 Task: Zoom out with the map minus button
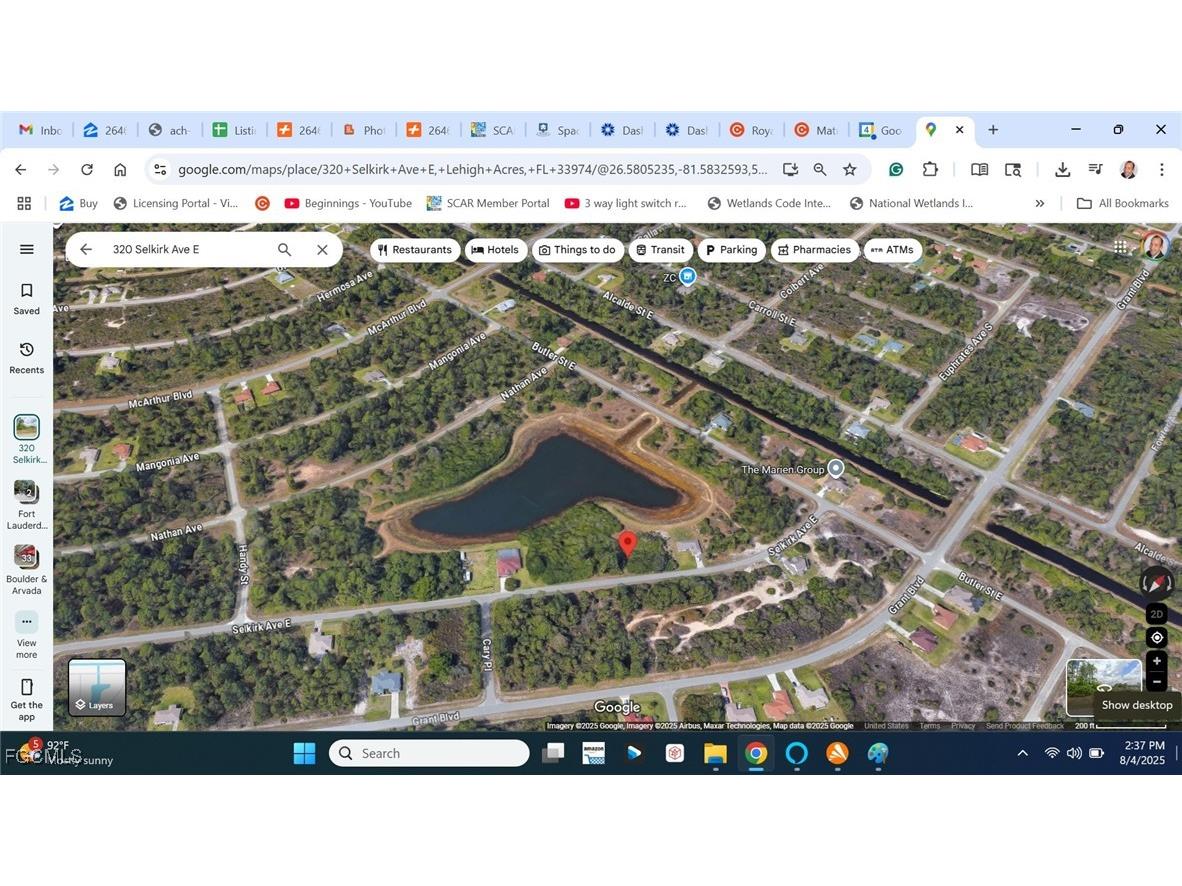click(x=1157, y=682)
